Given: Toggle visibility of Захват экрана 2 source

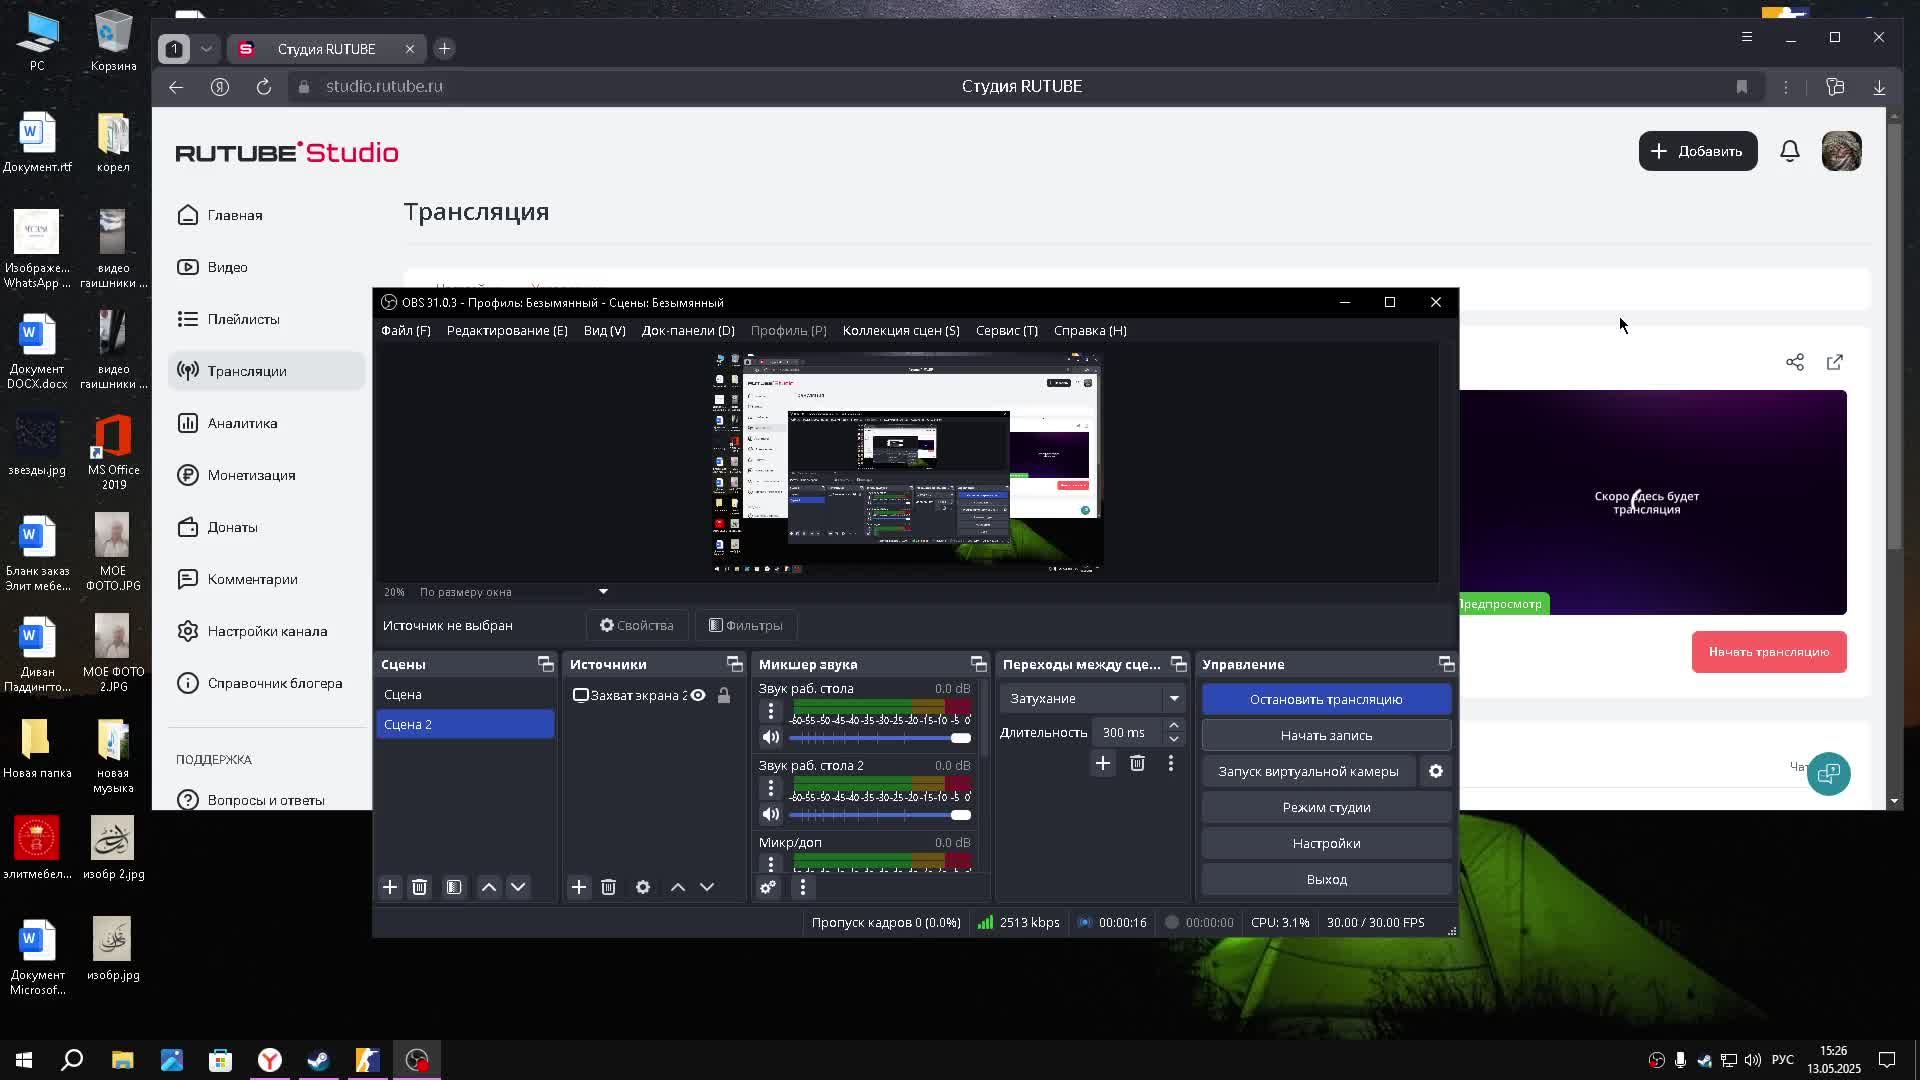Looking at the screenshot, I should point(698,695).
